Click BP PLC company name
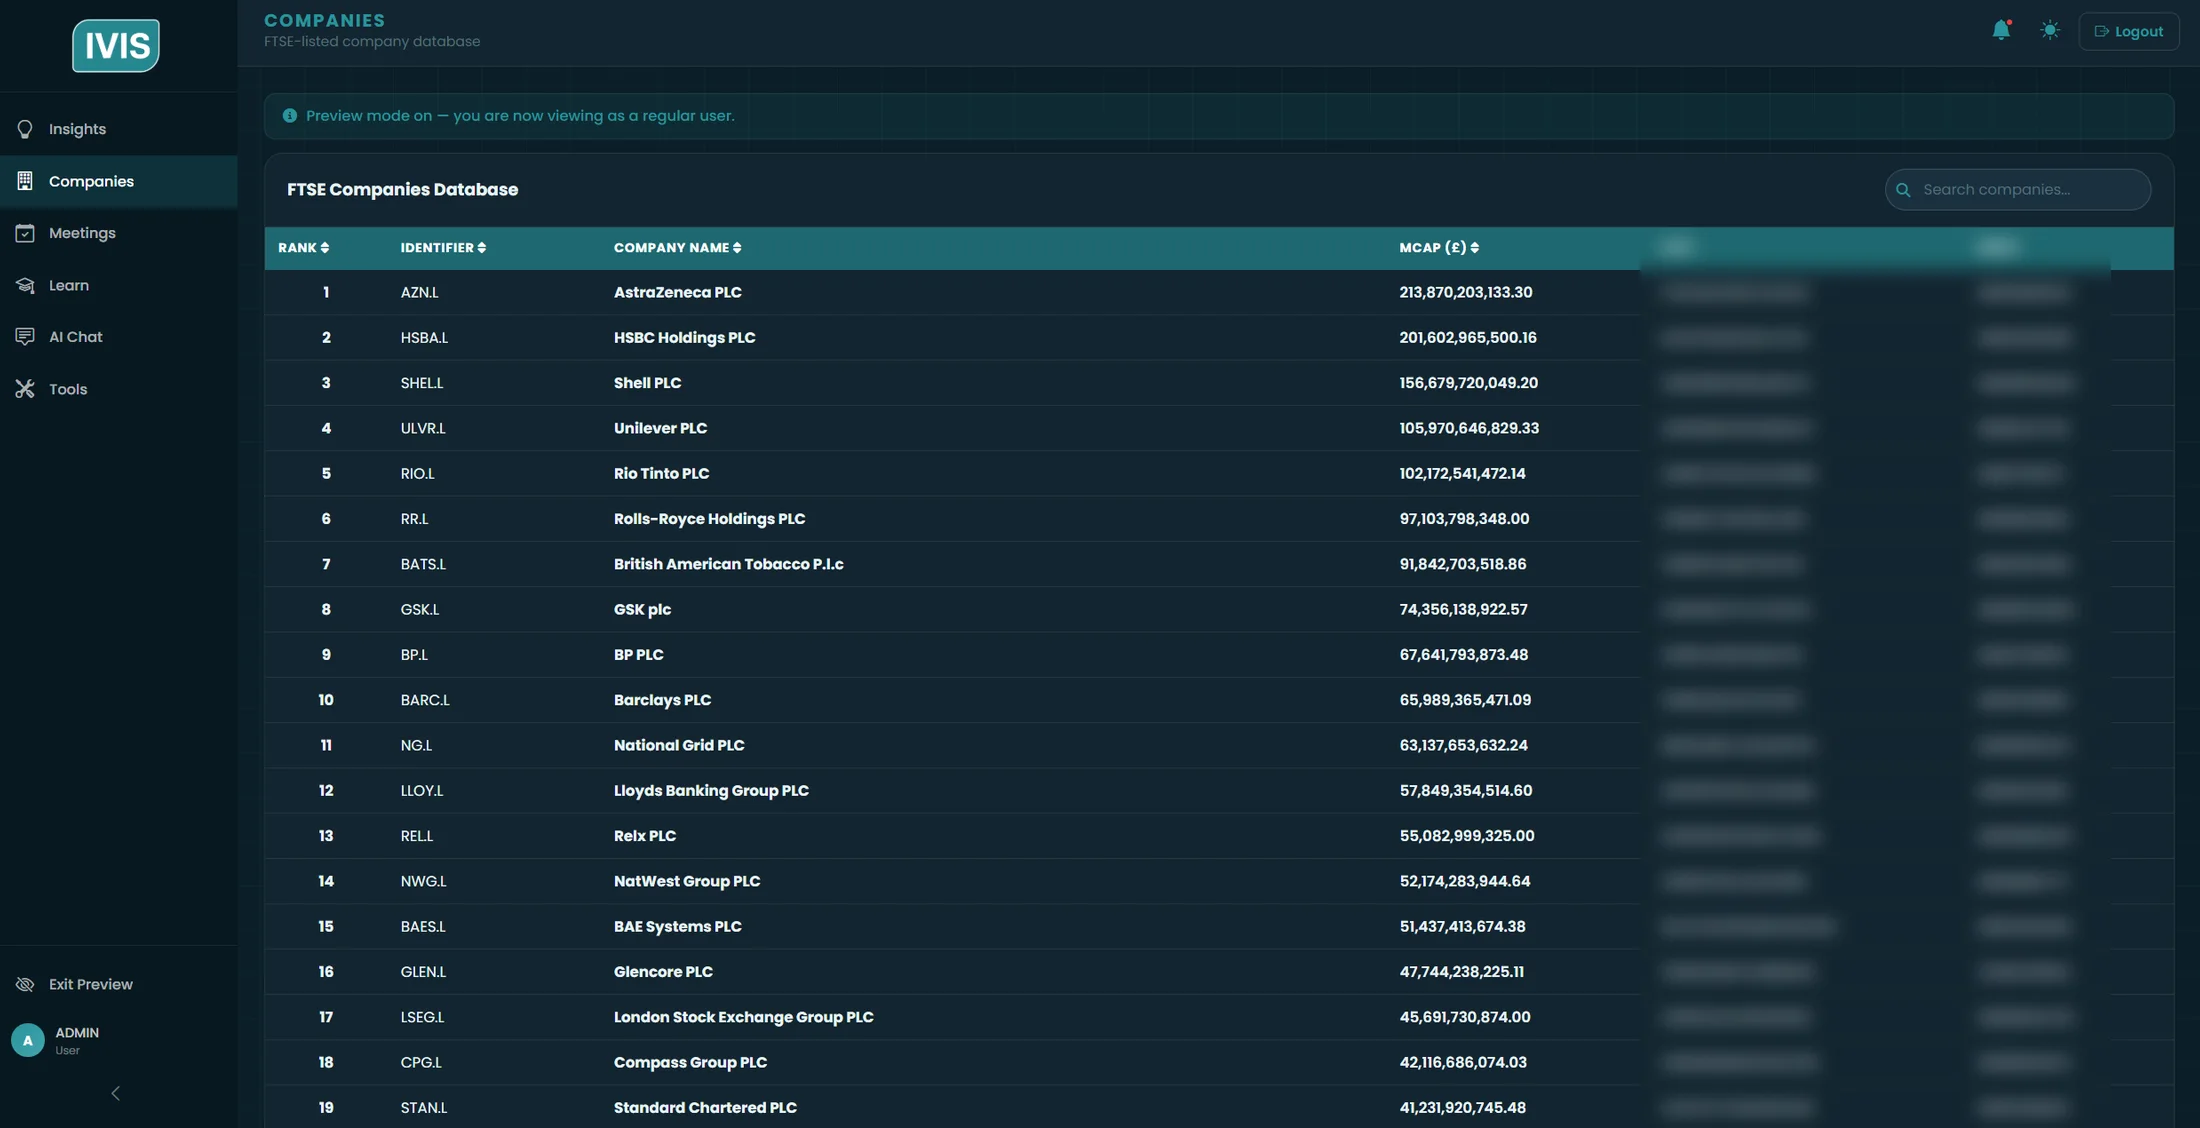This screenshot has width=2200, height=1128. coord(638,655)
